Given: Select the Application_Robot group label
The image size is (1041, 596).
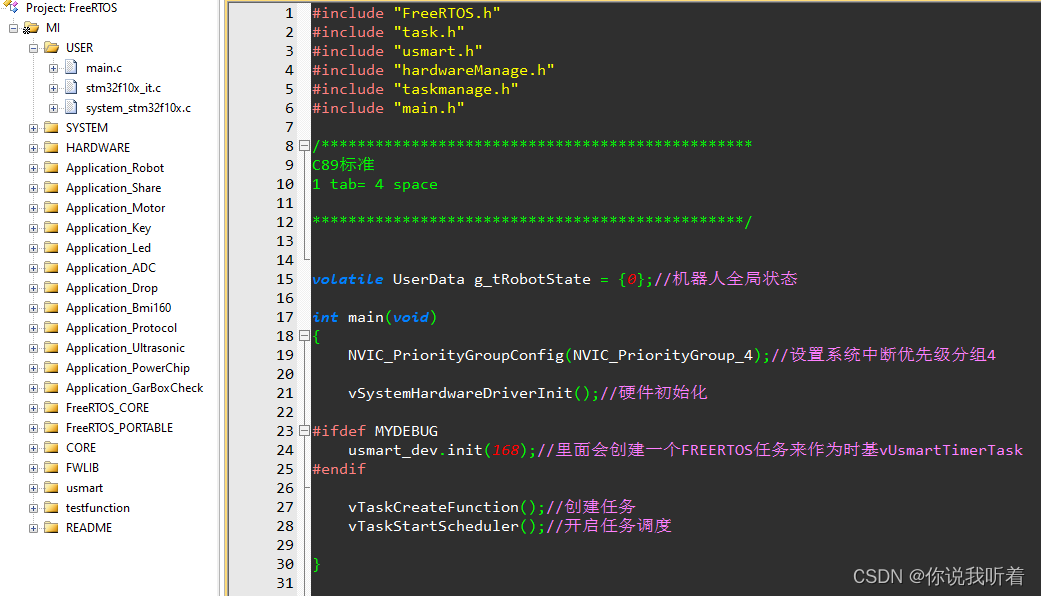Looking at the screenshot, I should (x=115, y=168).
